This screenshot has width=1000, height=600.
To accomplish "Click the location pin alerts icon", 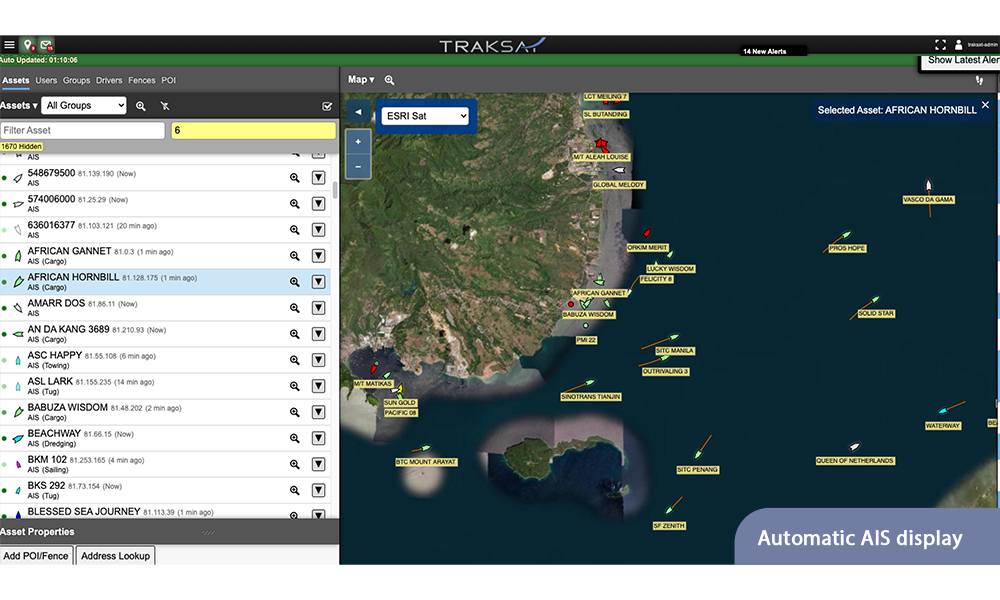I will tap(27, 45).
